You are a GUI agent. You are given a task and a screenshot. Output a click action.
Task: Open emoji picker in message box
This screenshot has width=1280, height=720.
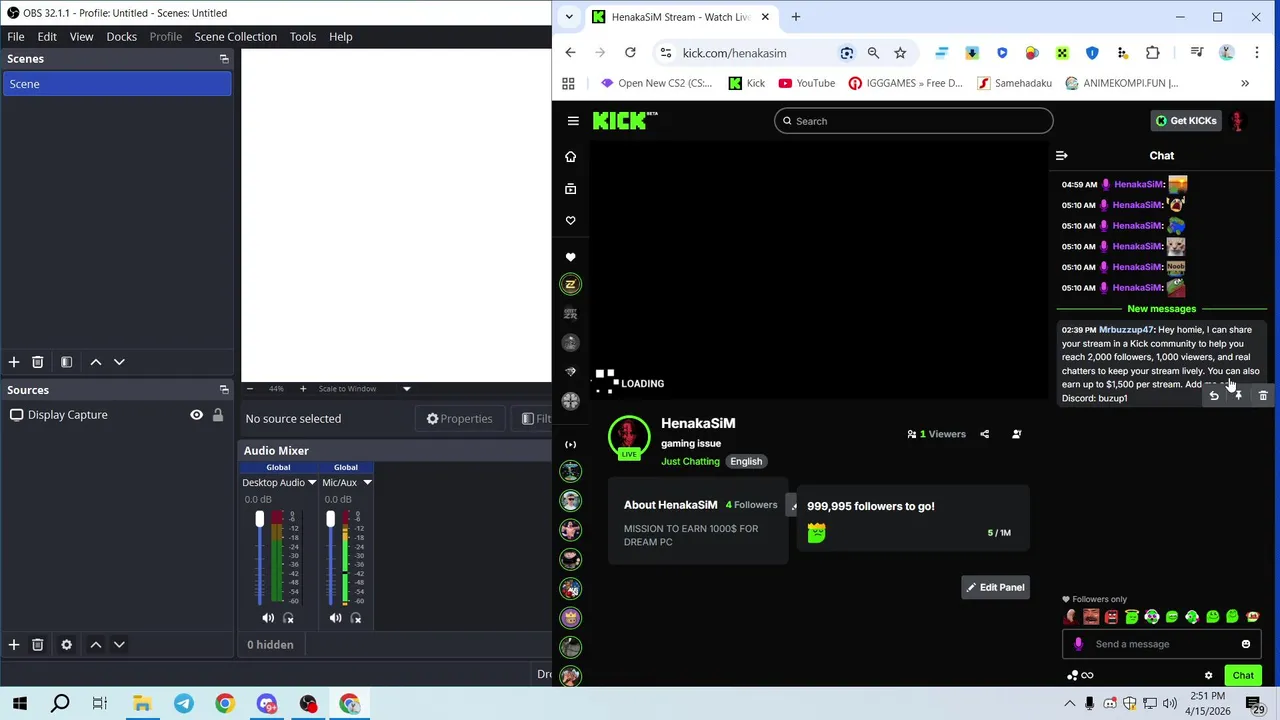1246,645
